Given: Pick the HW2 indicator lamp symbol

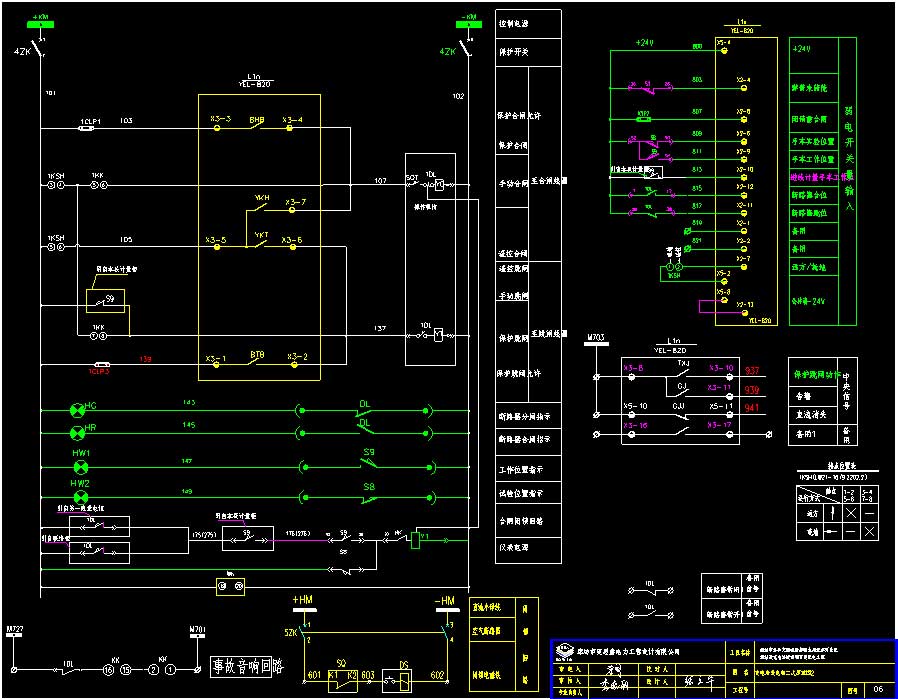Looking at the screenshot, I should pos(80,497).
